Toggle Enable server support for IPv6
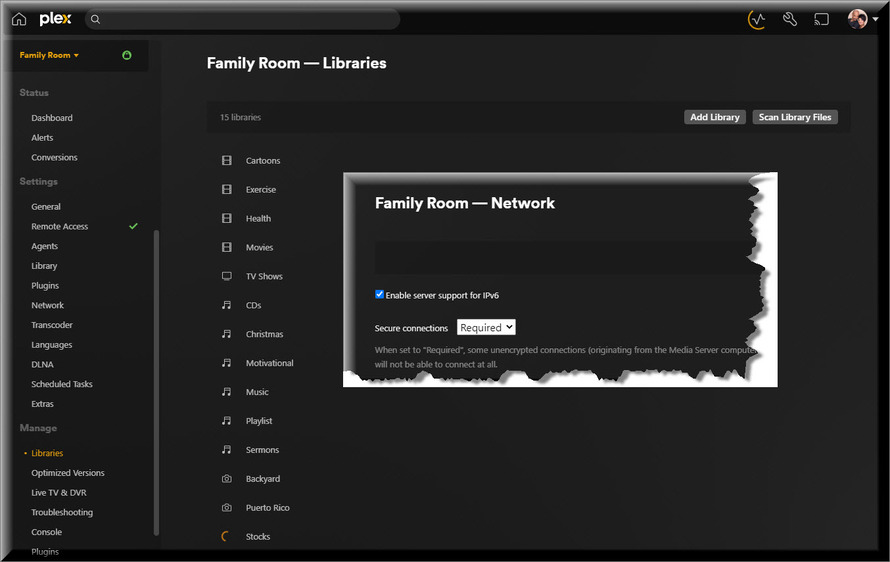Screen dimensions: 890x562 379,294
